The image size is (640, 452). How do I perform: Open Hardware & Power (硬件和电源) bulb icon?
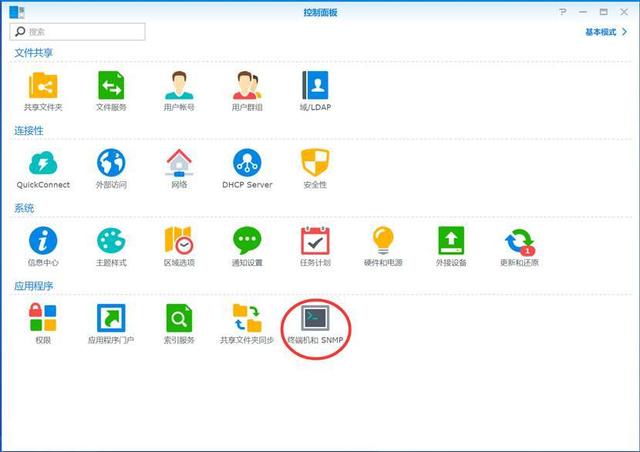click(383, 240)
